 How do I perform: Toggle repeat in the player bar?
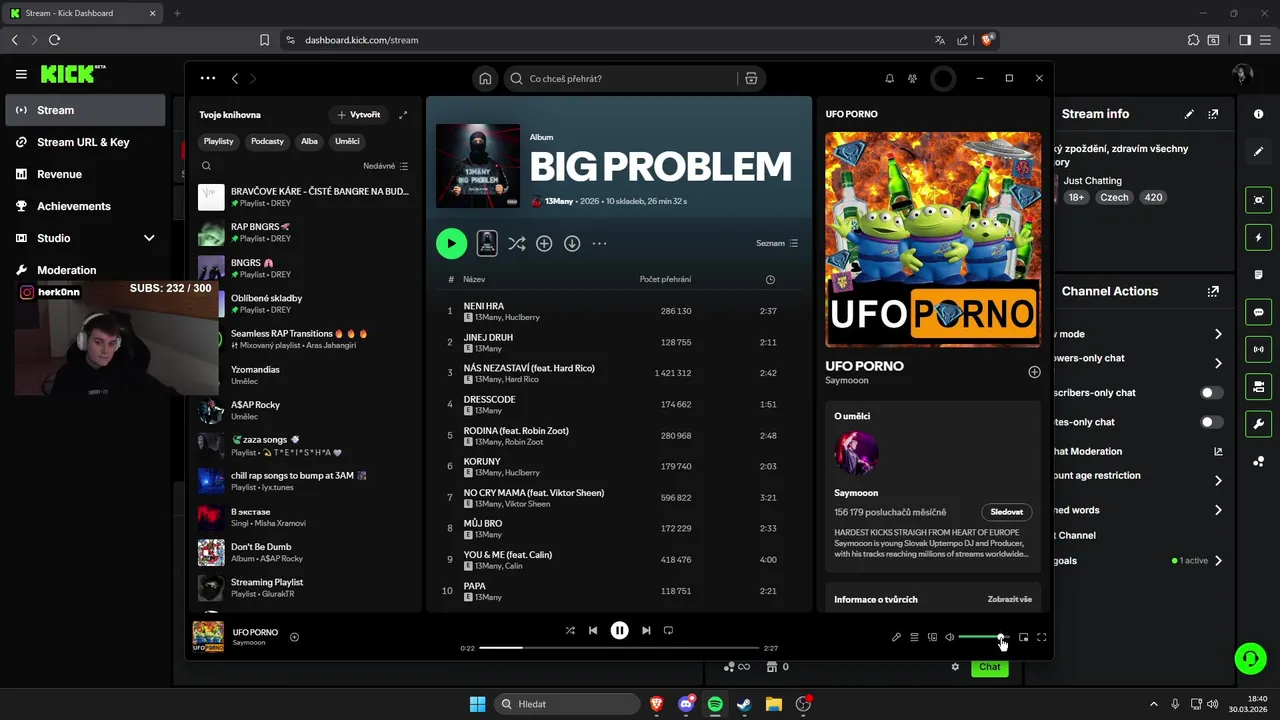[x=669, y=630]
